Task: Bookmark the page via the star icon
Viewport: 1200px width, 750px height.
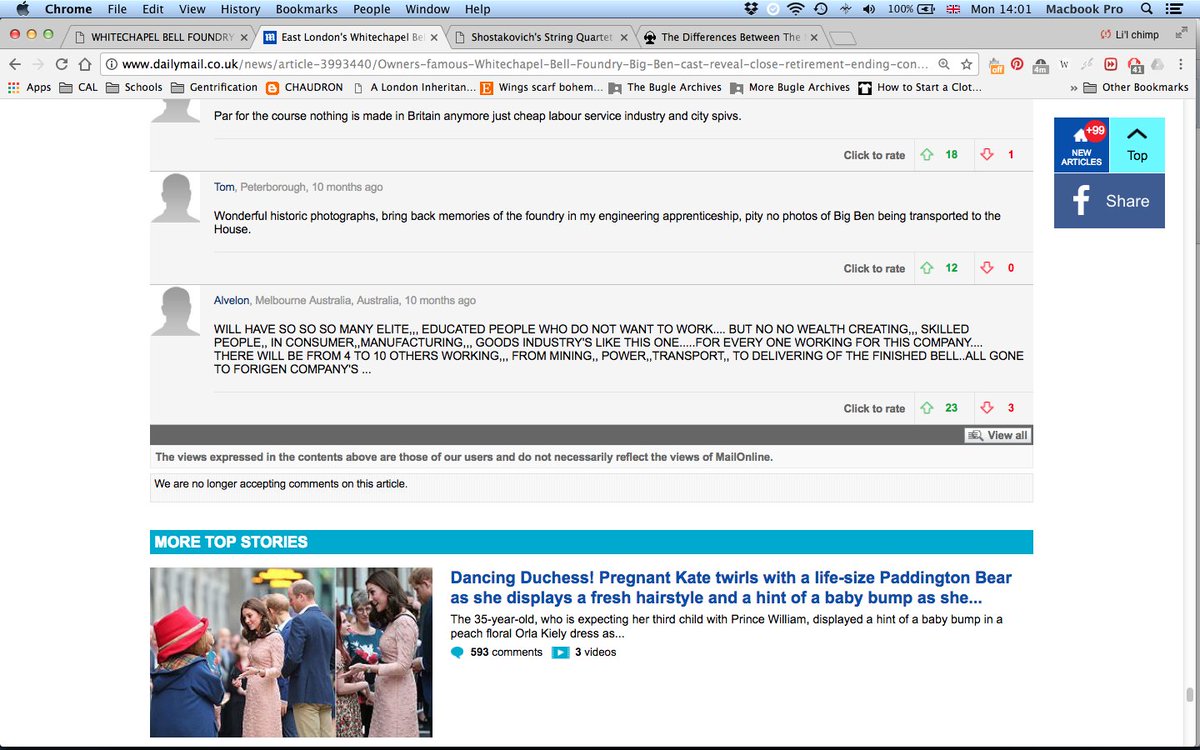Action: (967, 63)
